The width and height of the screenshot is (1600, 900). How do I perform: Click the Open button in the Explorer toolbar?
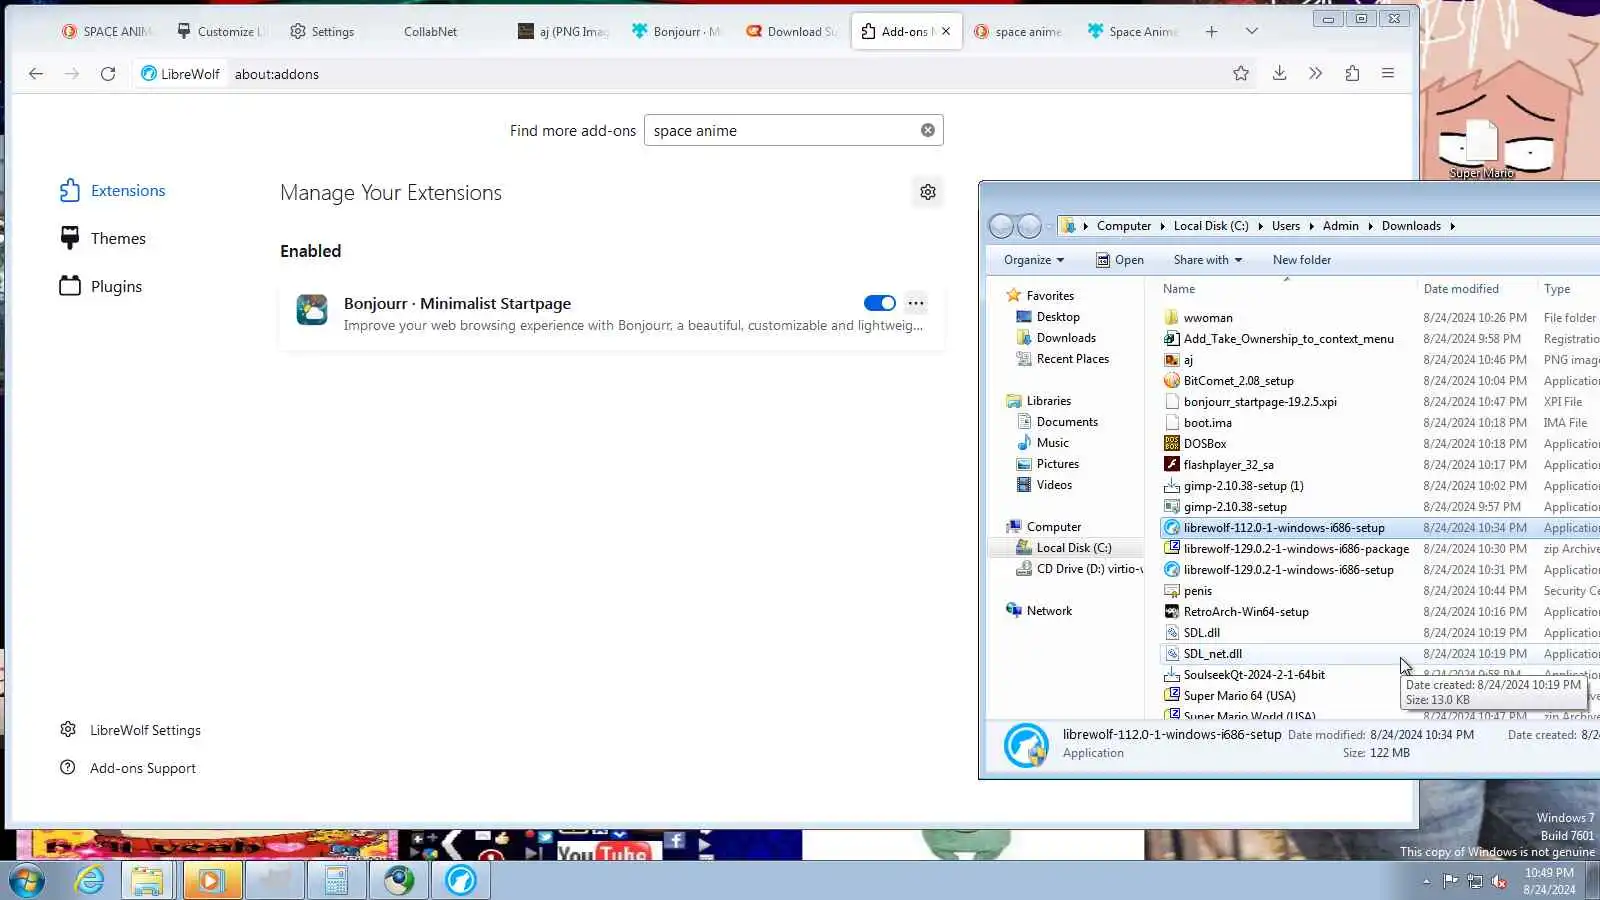pyautogui.click(x=1120, y=260)
